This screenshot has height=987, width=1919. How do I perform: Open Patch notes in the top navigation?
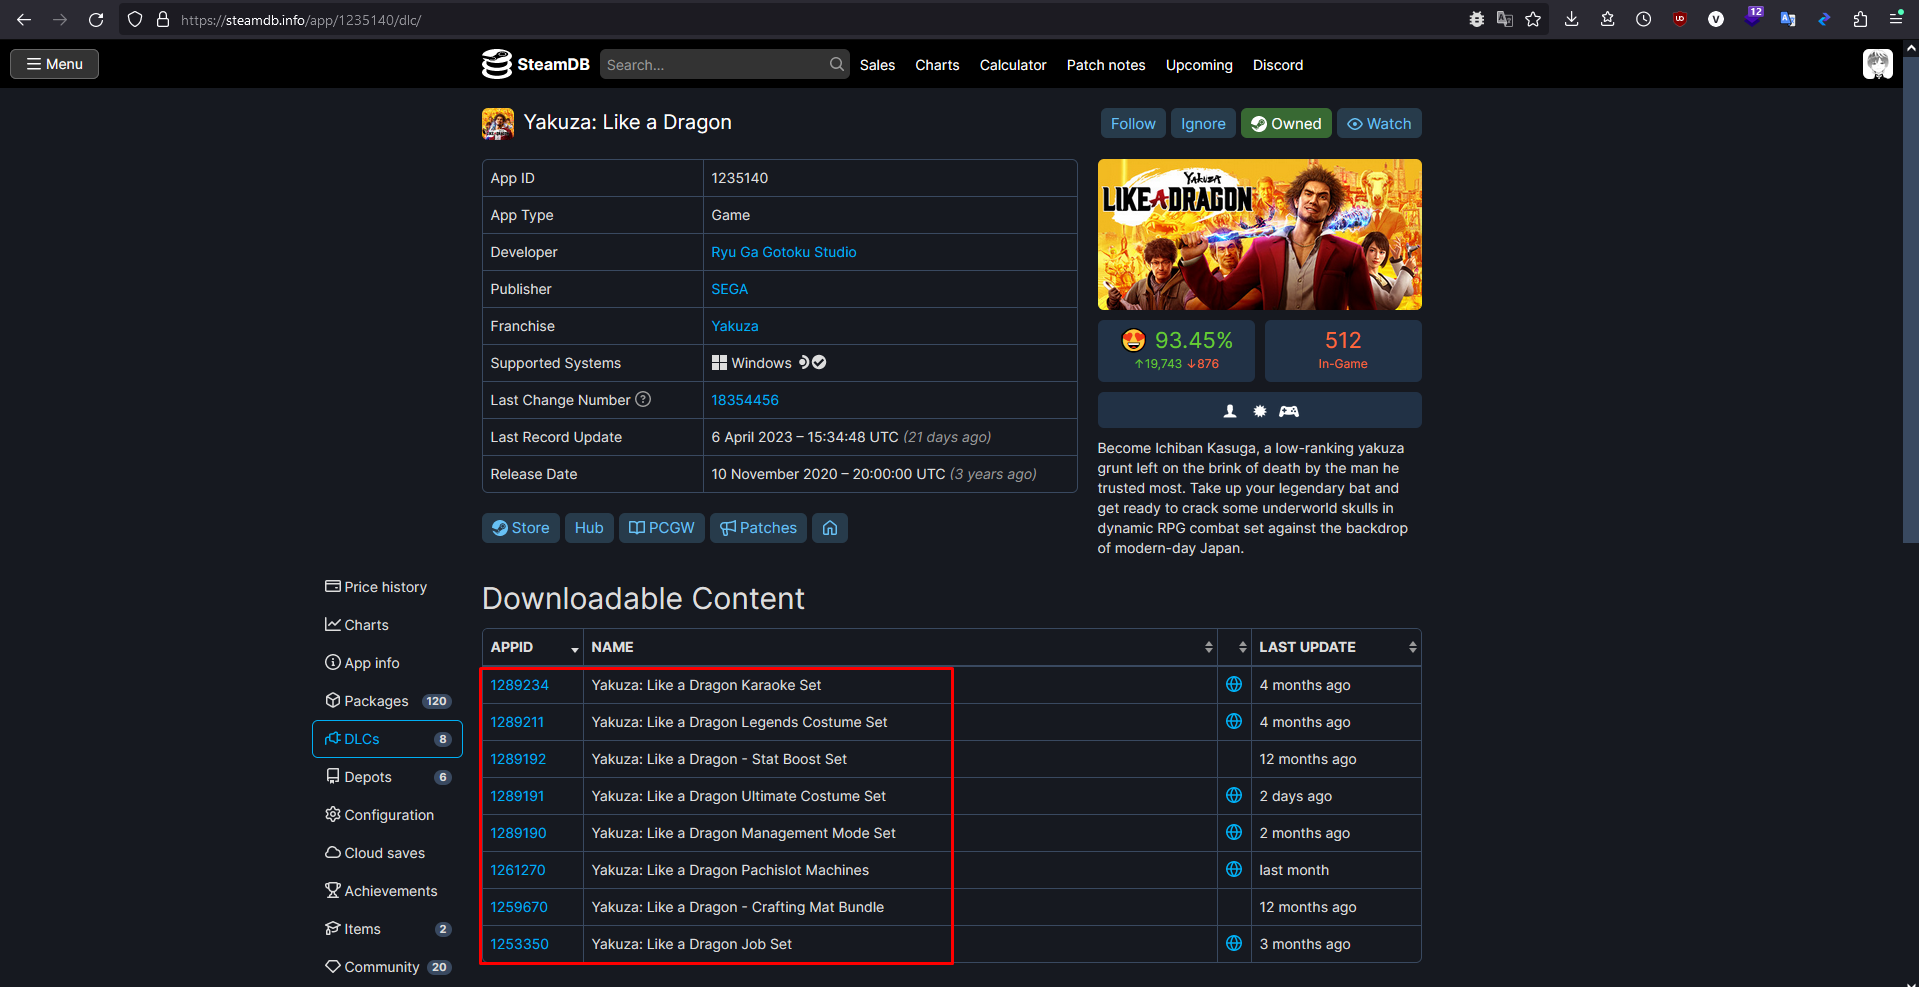(1106, 65)
